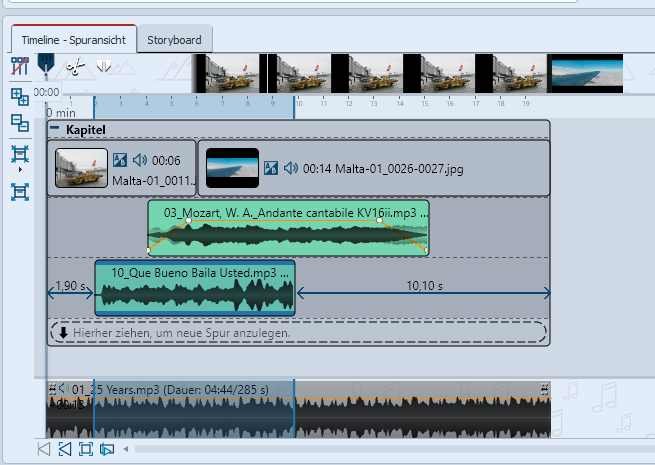Screen dimensions: 655x465
Task: Click the ungroup objects icon in left toolbar
Action: (19, 122)
